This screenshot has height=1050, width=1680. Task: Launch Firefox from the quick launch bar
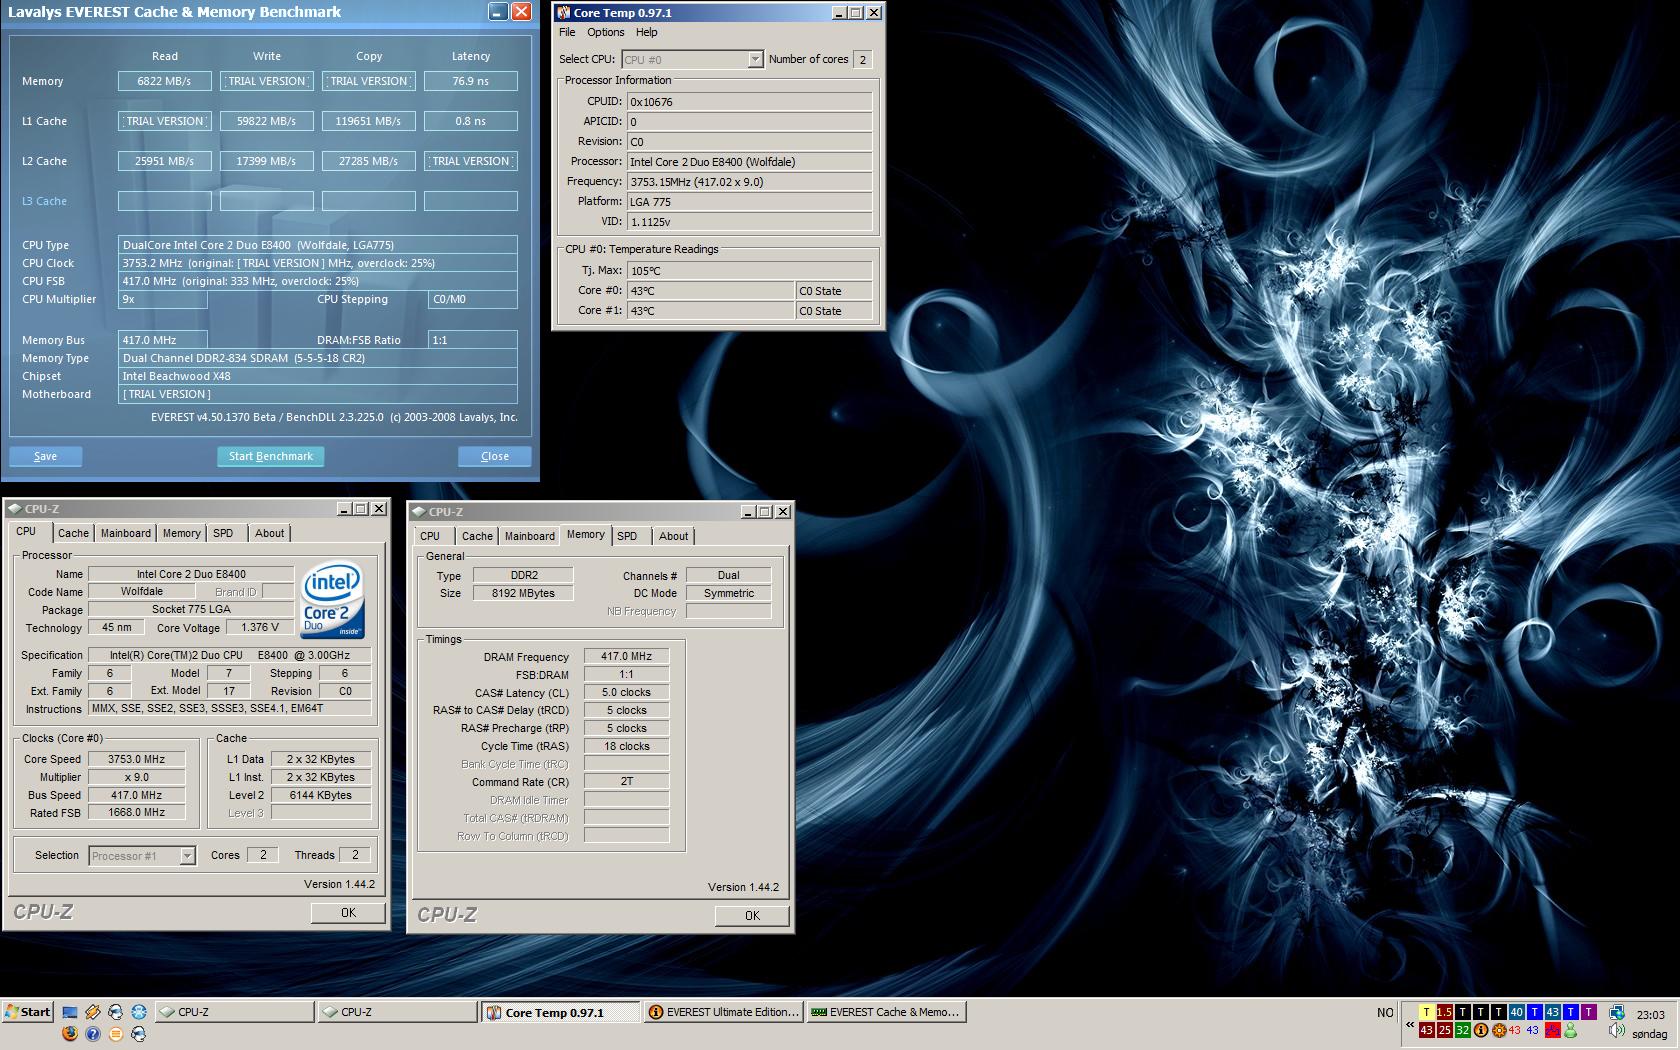point(70,1034)
